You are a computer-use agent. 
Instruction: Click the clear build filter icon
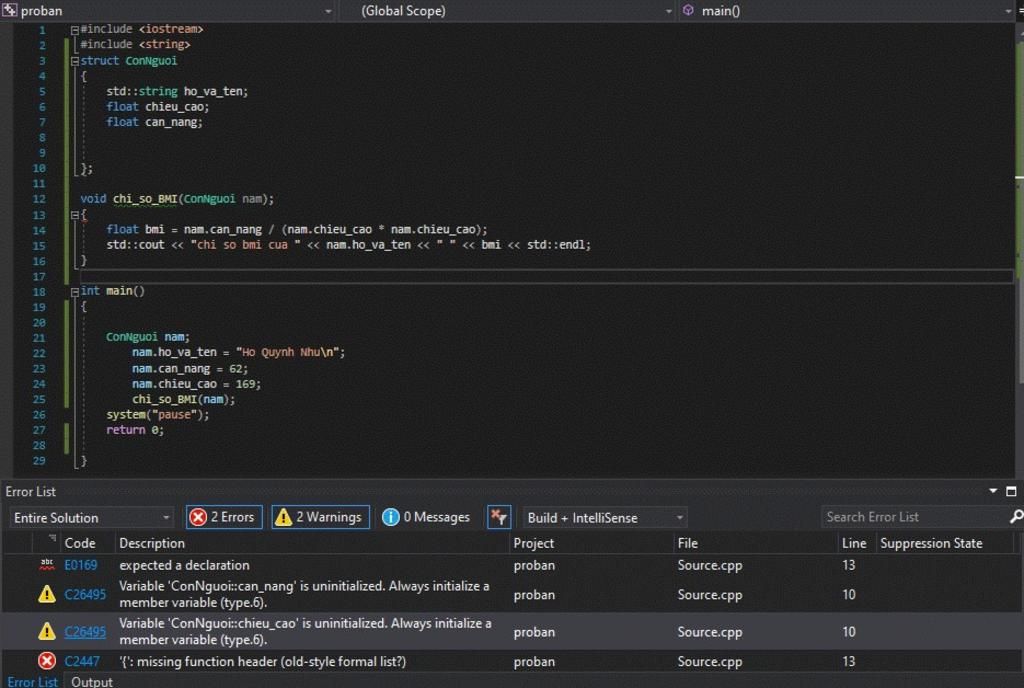(x=499, y=517)
